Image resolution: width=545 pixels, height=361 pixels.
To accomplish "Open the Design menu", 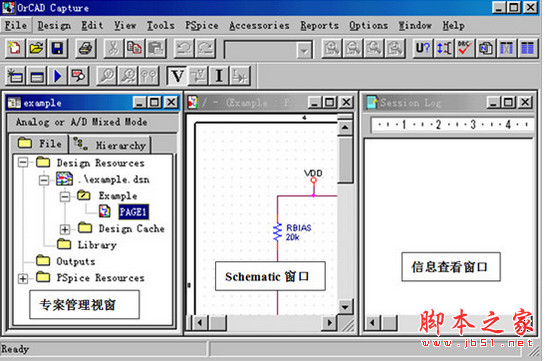I will (54, 26).
